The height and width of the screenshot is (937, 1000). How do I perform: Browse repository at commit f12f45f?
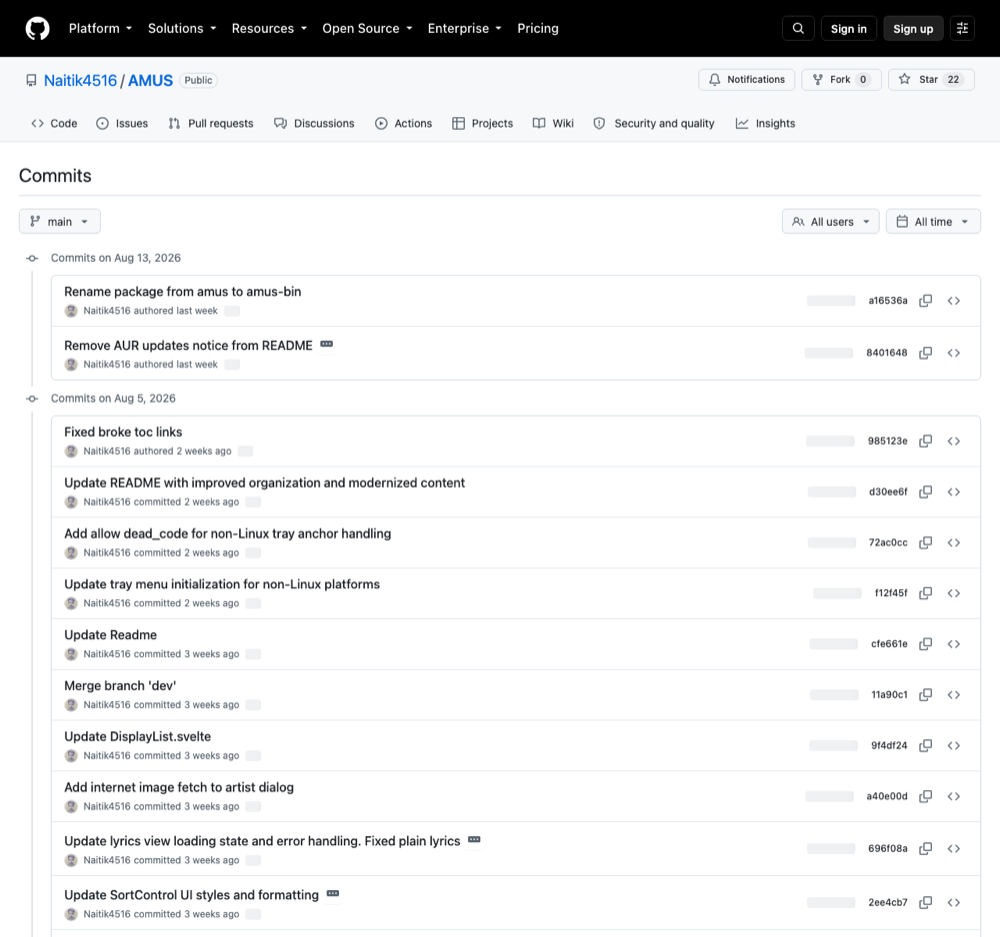click(x=953, y=593)
